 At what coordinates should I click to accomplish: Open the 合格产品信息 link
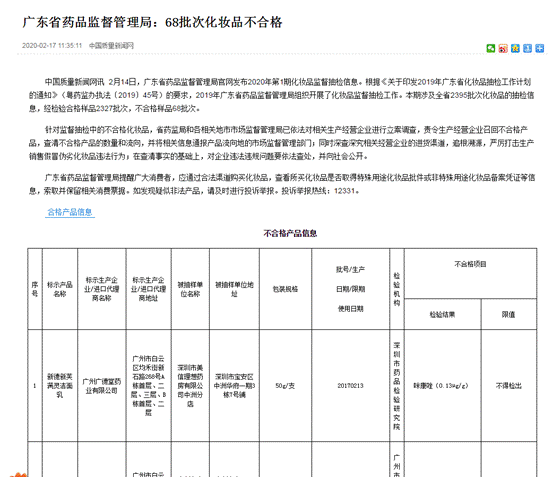70,212
